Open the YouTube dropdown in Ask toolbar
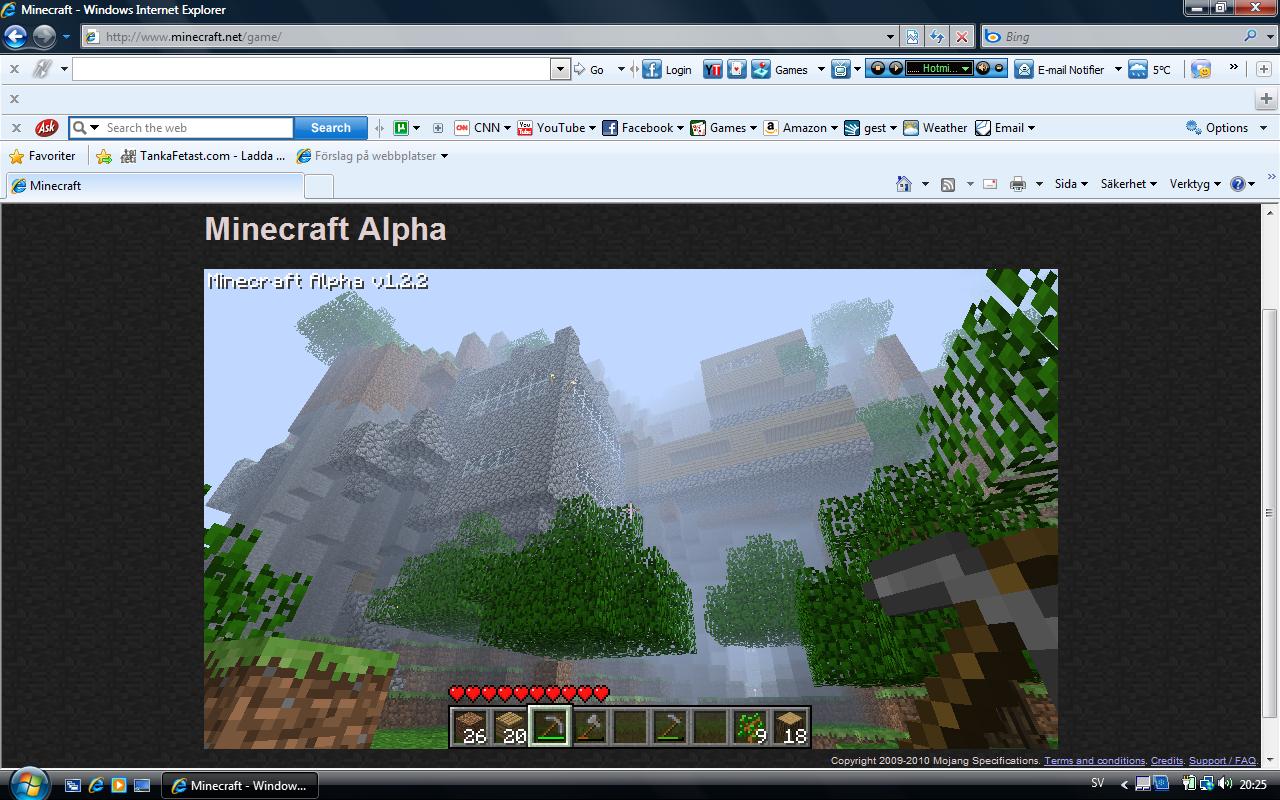The width and height of the screenshot is (1280, 800). pos(592,128)
